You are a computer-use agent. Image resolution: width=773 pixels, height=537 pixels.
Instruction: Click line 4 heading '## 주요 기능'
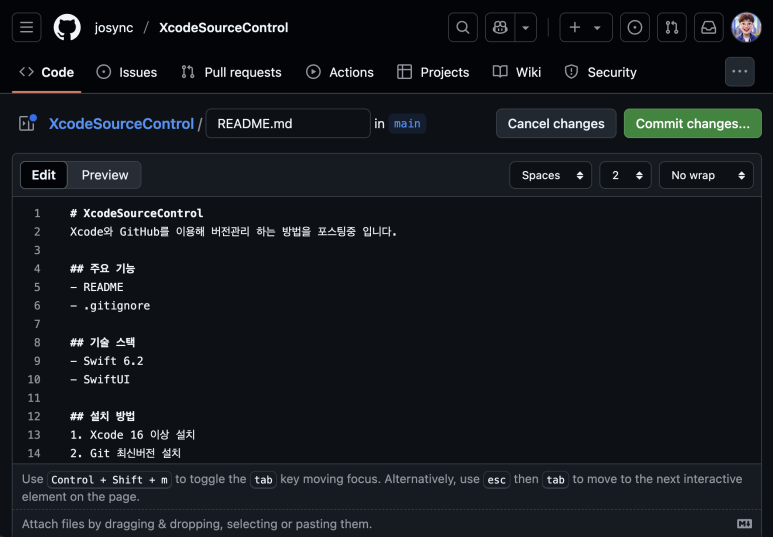coord(103,269)
